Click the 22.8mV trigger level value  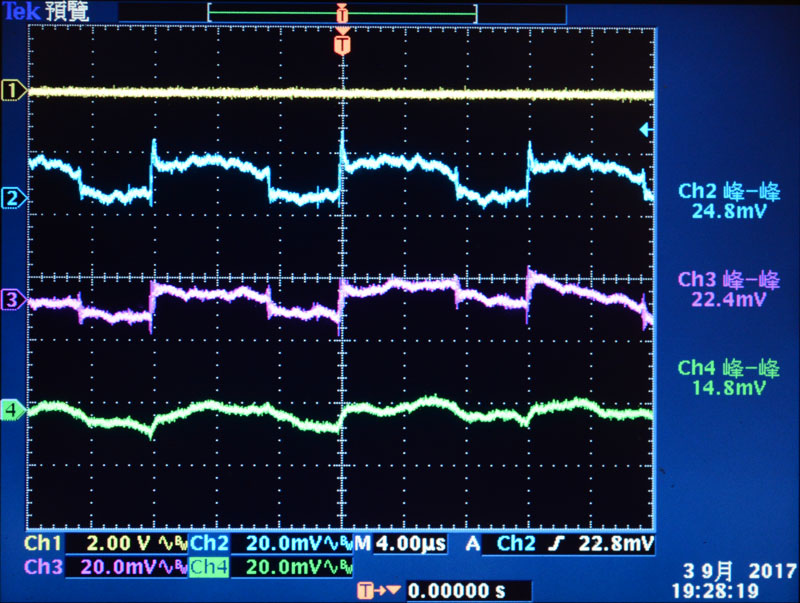(616, 544)
